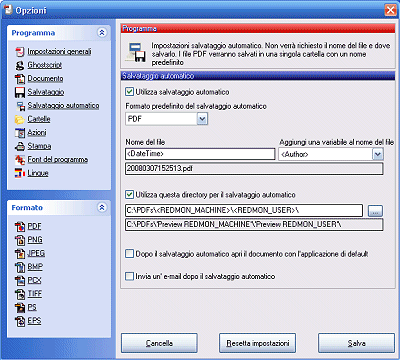
Task: Open the Stampa settings
Action: click(x=39, y=146)
